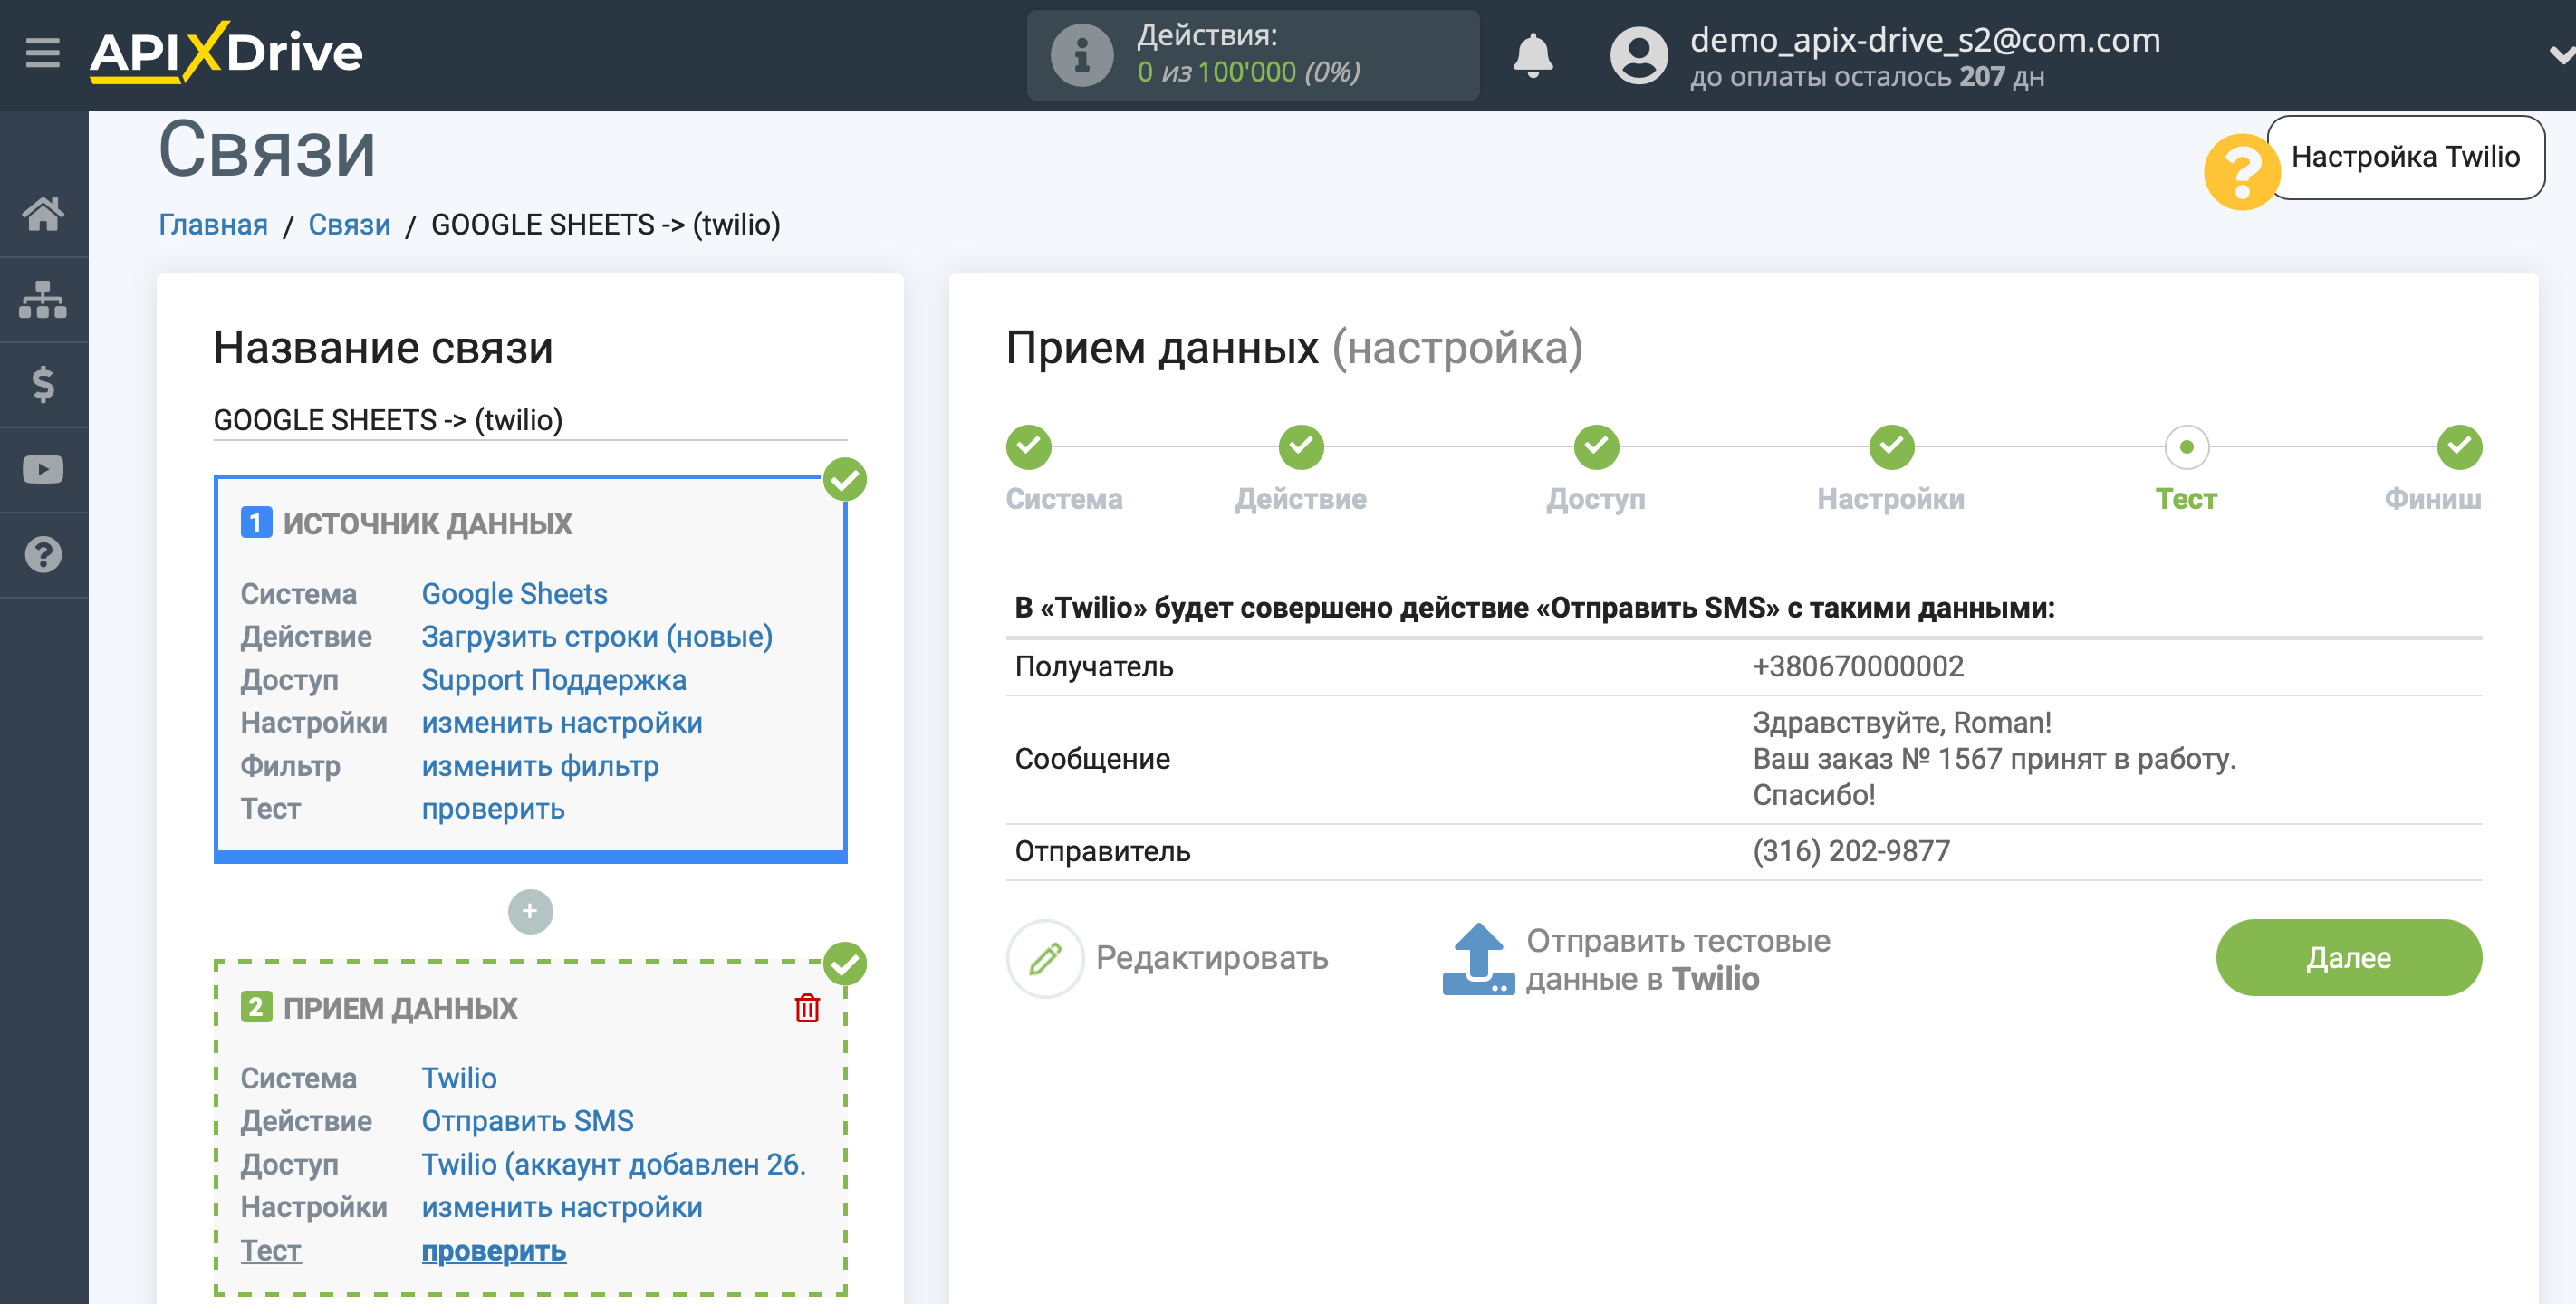
Task: Click the upload test data icon
Action: 1478,958
